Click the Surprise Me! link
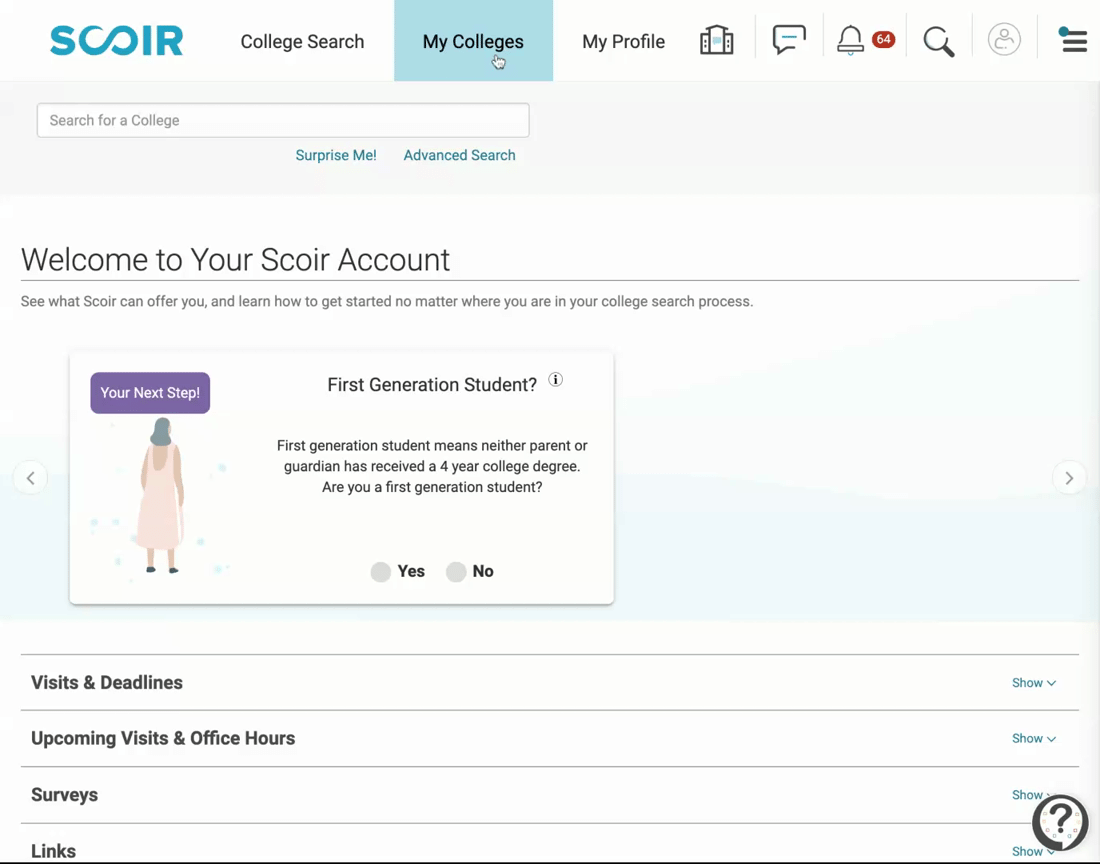This screenshot has height=864, width=1100. [x=335, y=155]
